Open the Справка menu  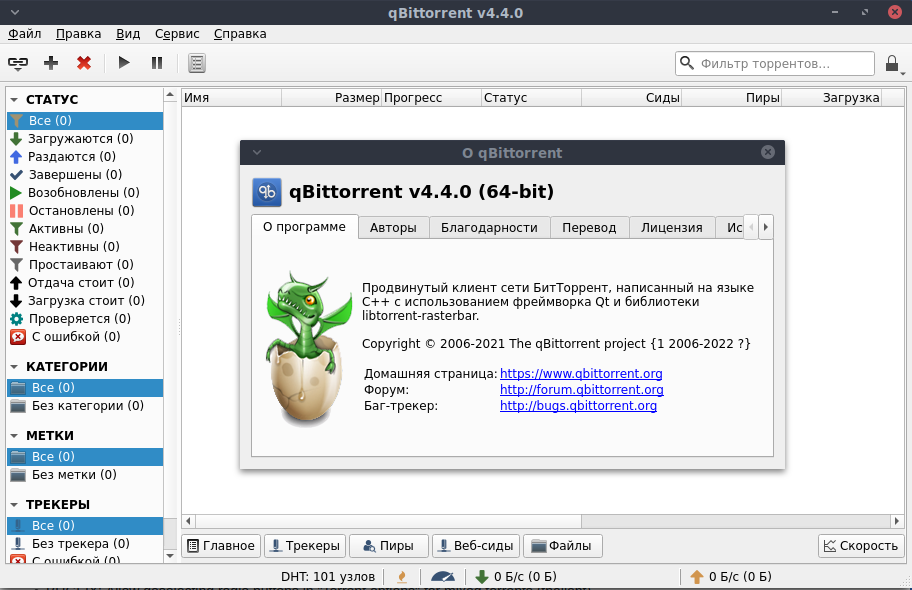click(x=240, y=34)
